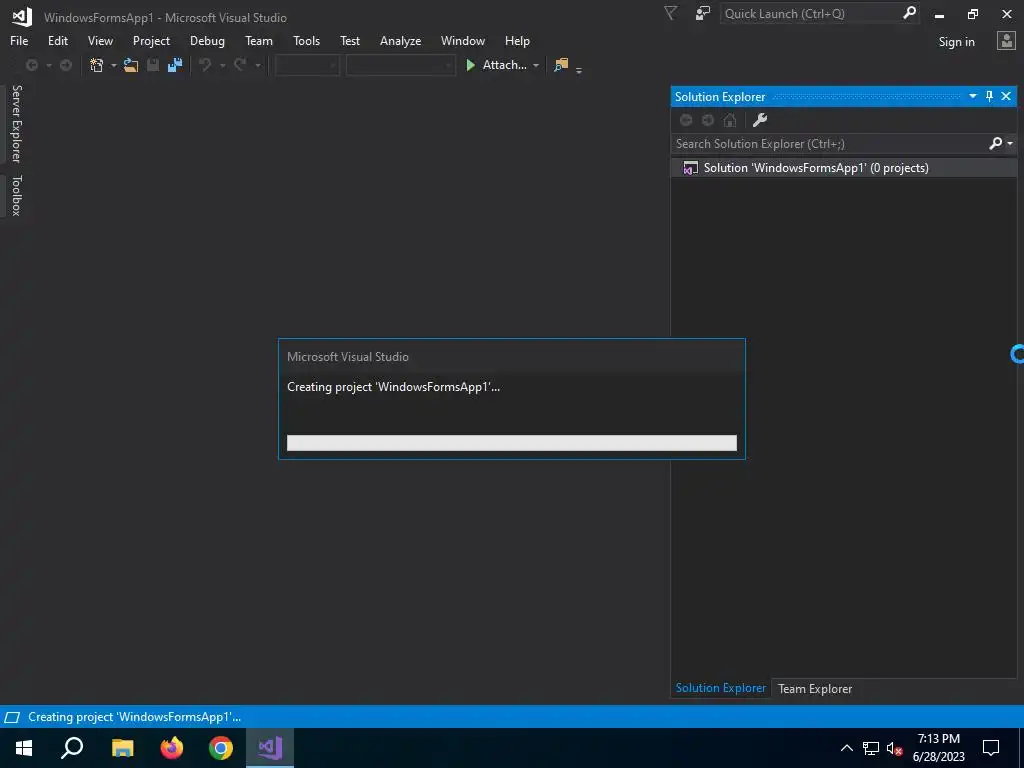
Task: Click the notifications filter funnel icon
Action: [670, 13]
